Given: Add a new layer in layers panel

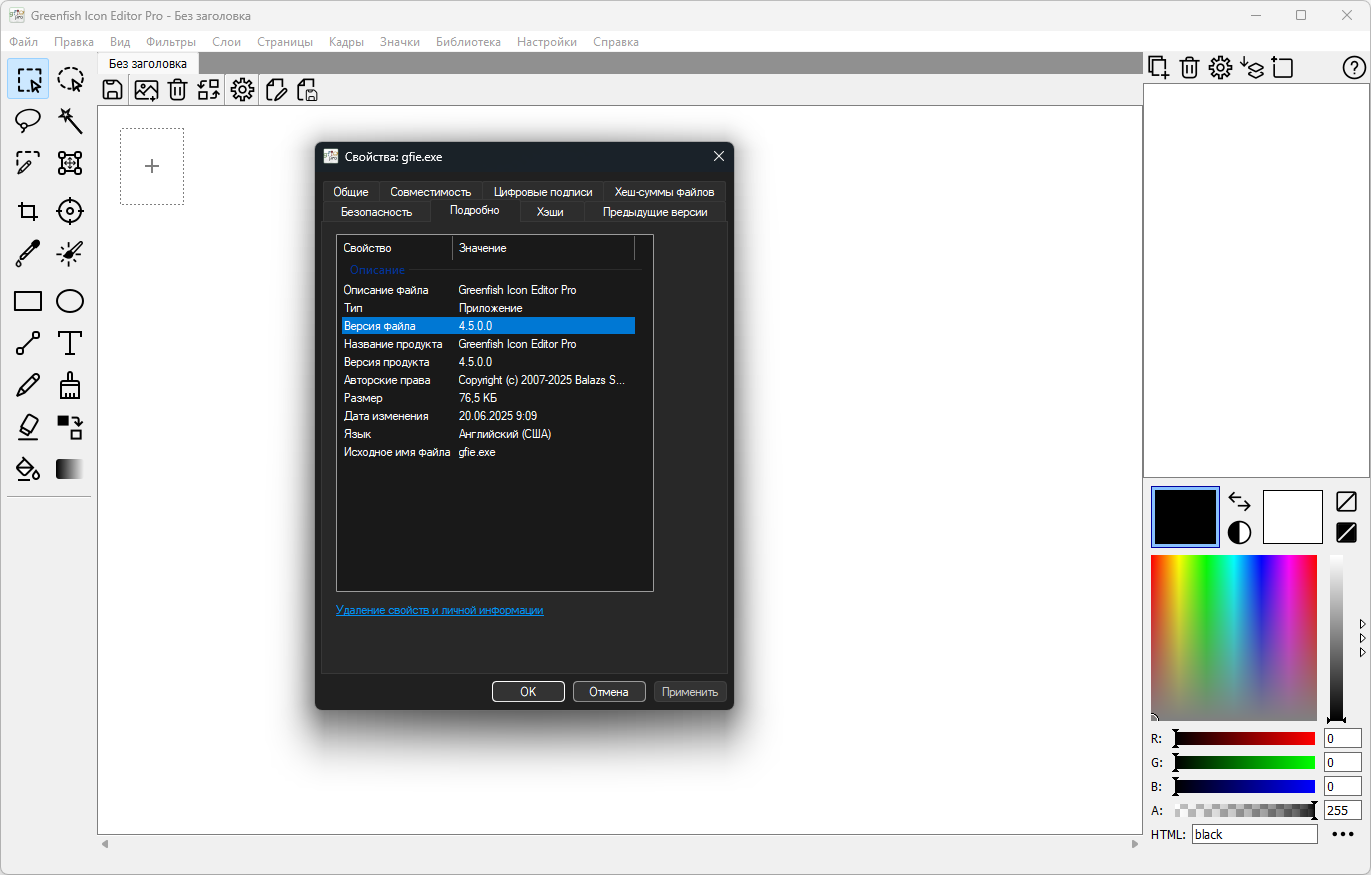Looking at the screenshot, I should (1158, 68).
